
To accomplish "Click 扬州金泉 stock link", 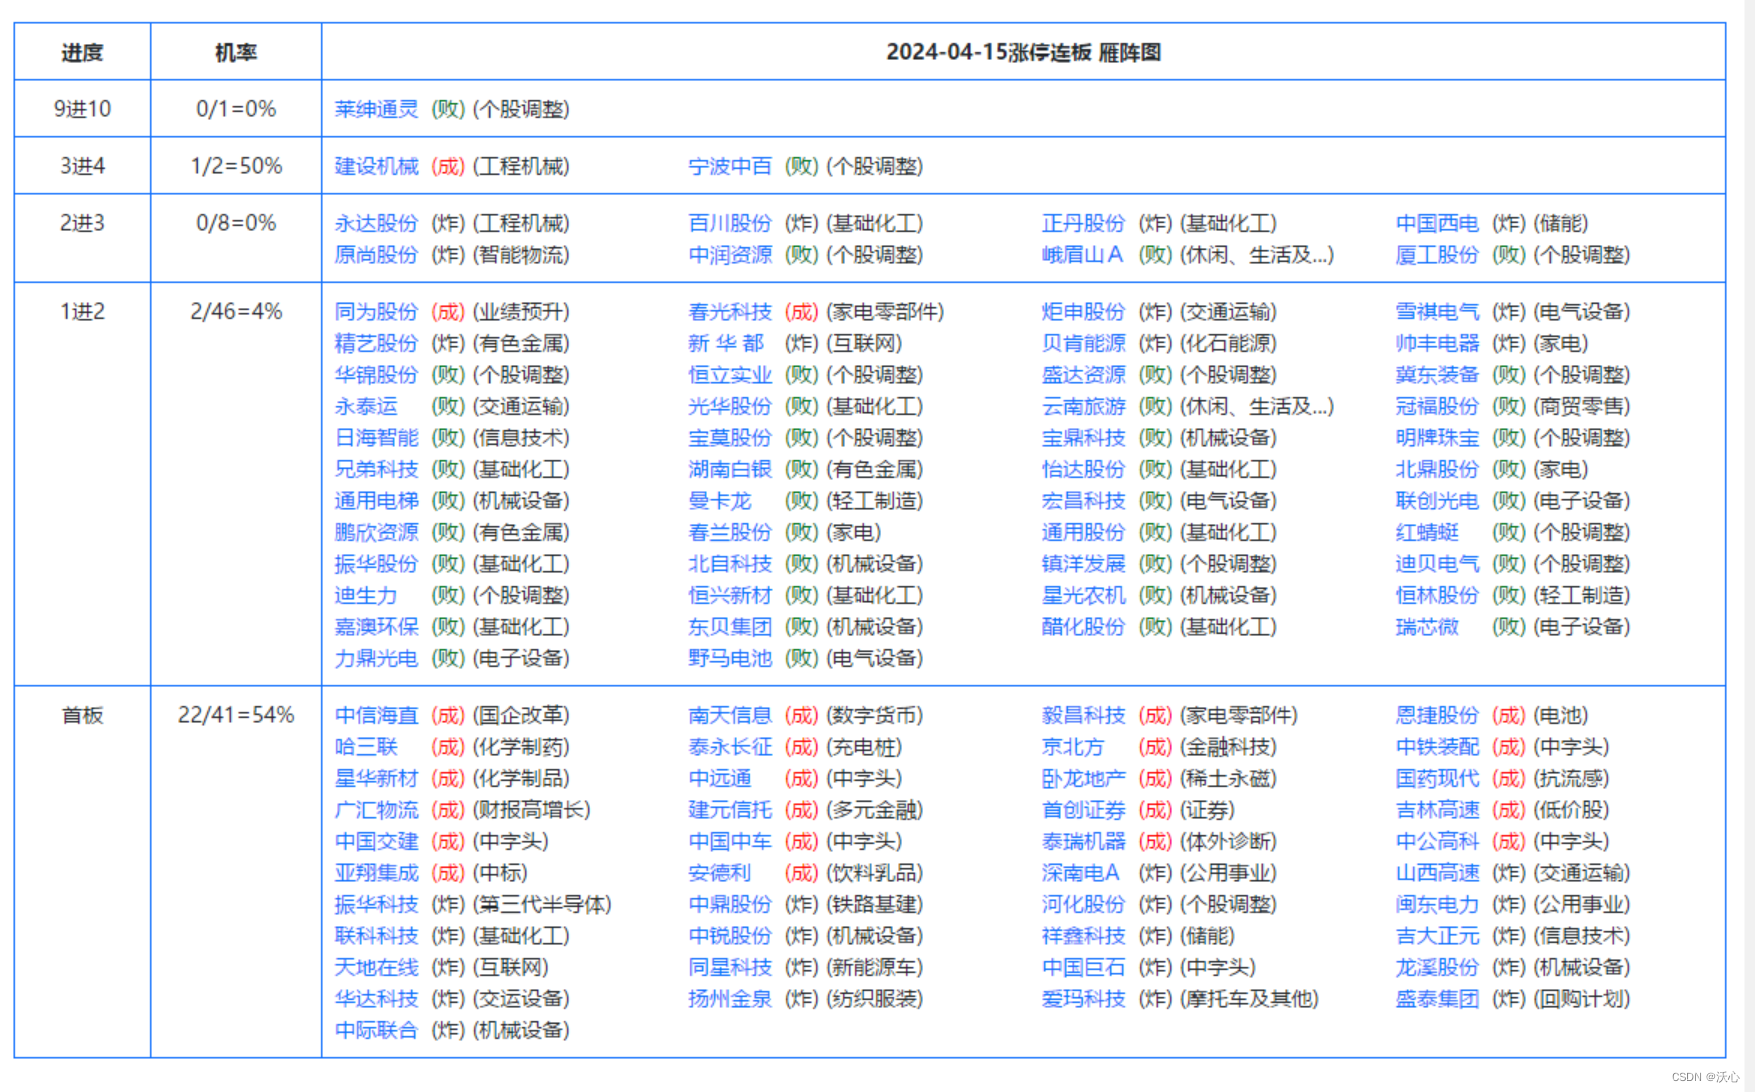I will coord(730,999).
